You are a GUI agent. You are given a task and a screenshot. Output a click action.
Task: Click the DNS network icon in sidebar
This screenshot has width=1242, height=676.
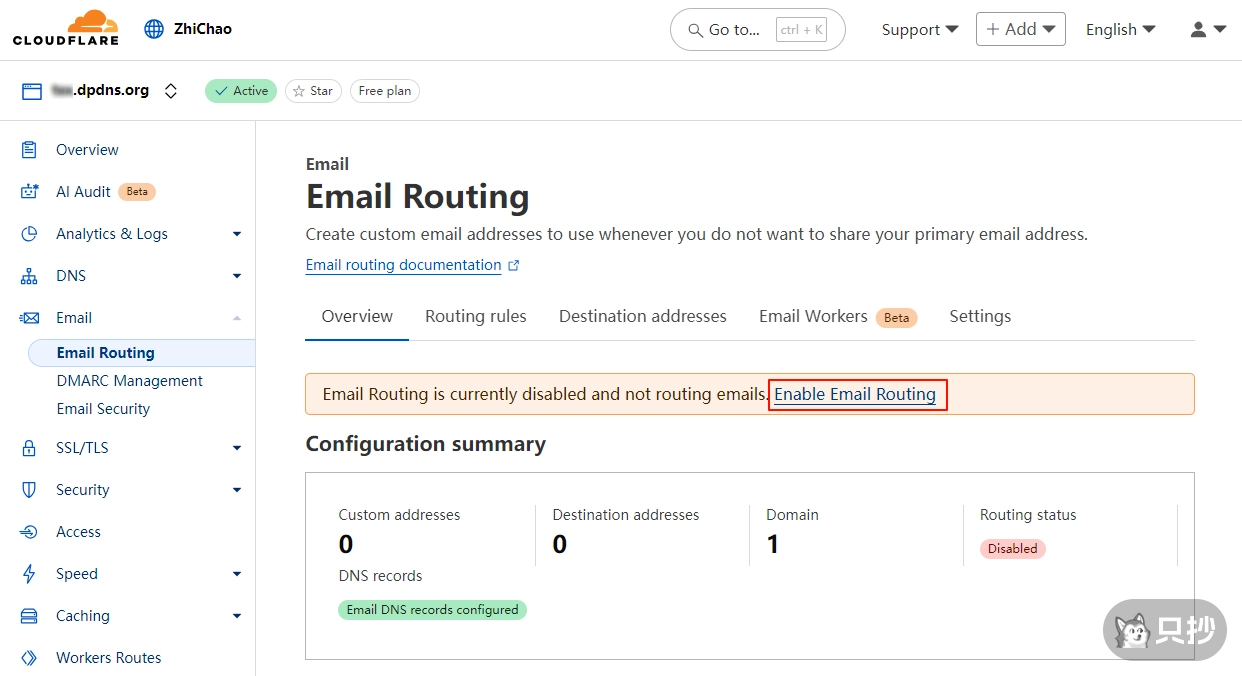[x=29, y=276]
